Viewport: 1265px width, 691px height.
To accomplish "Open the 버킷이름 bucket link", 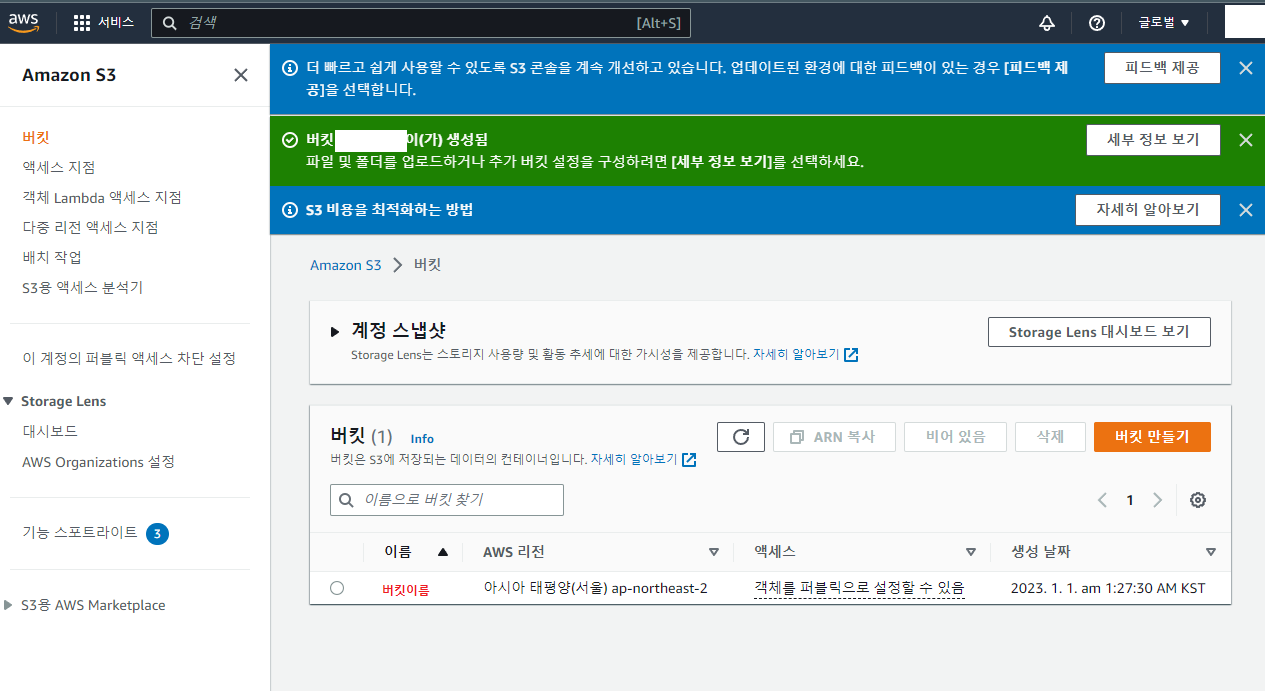I will click(406, 589).
